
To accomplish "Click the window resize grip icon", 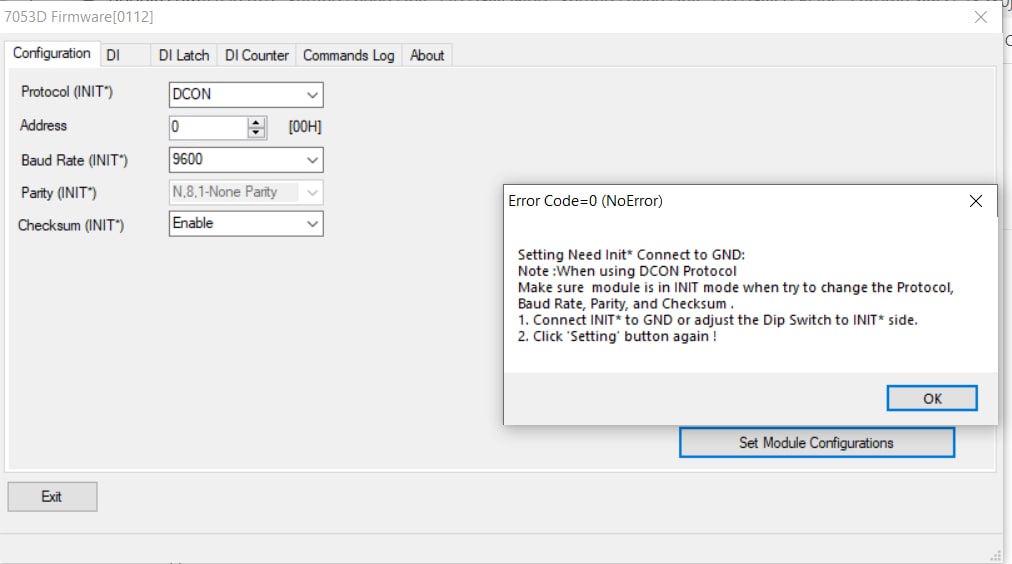I will coord(995,556).
